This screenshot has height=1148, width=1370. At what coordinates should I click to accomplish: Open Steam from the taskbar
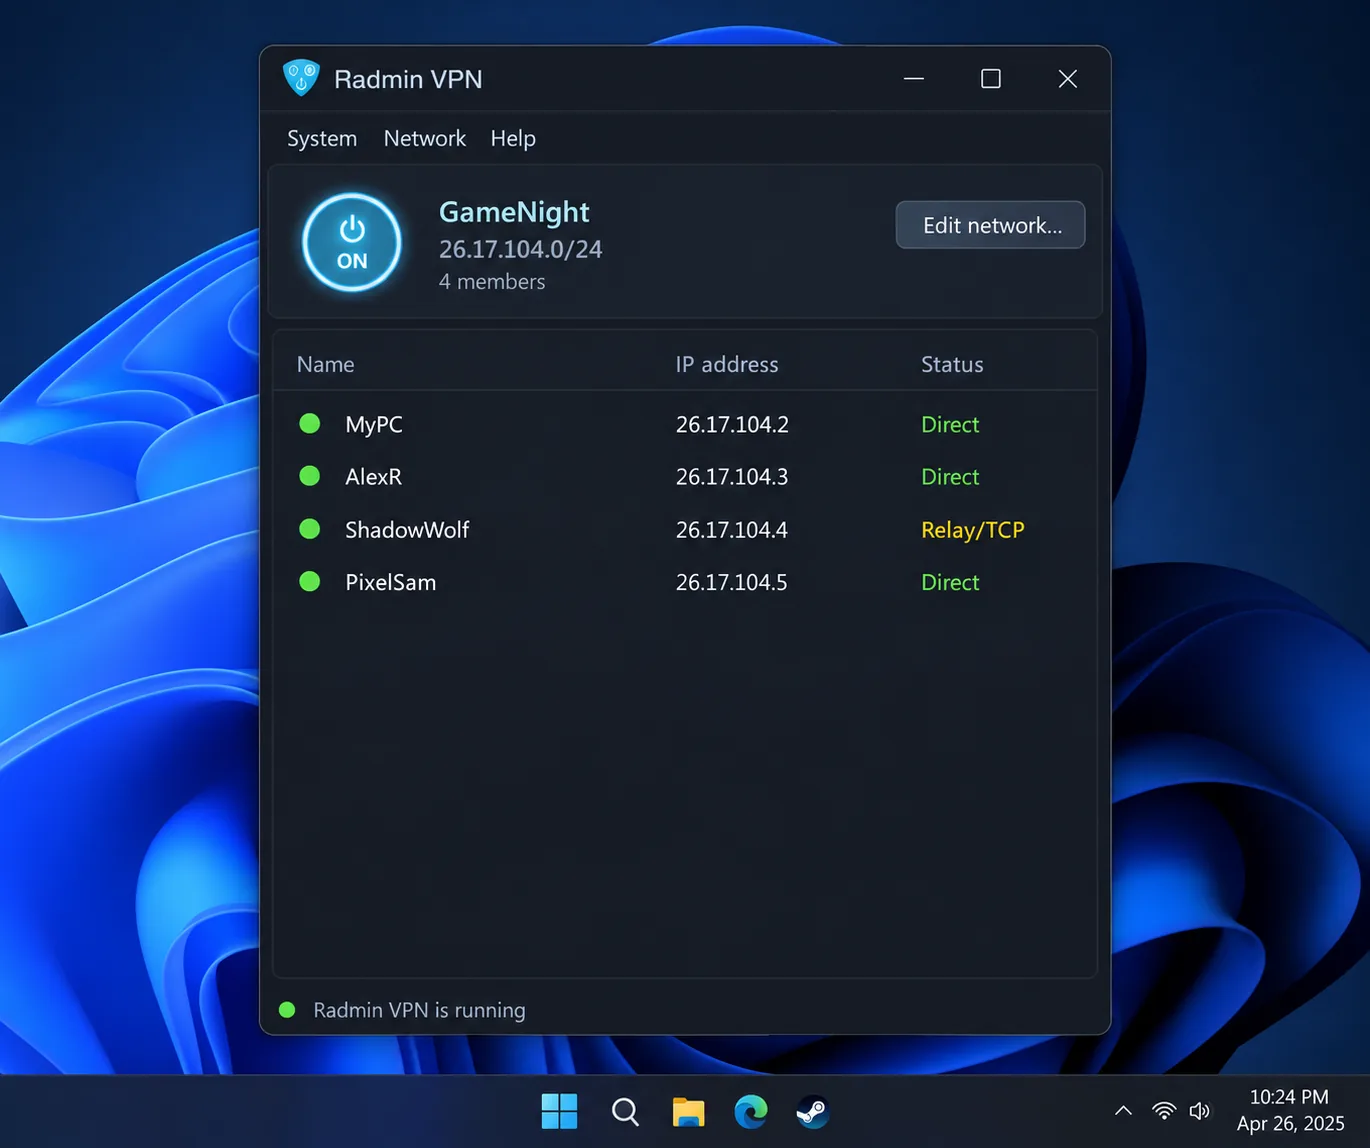pyautogui.click(x=813, y=1111)
